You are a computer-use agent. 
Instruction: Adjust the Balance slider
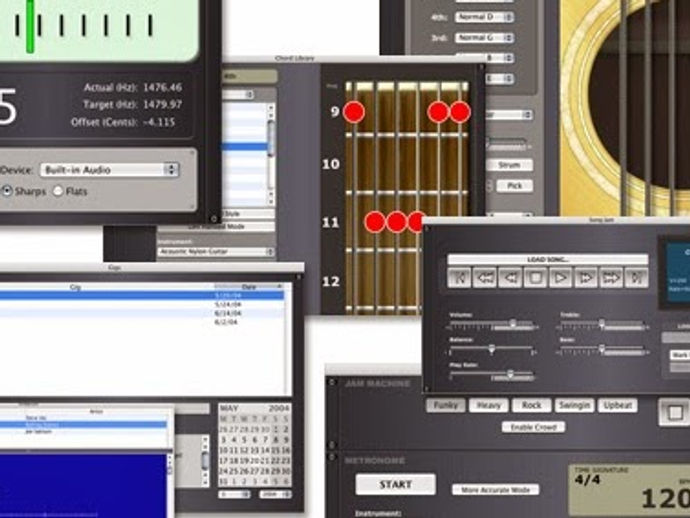coord(492,350)
